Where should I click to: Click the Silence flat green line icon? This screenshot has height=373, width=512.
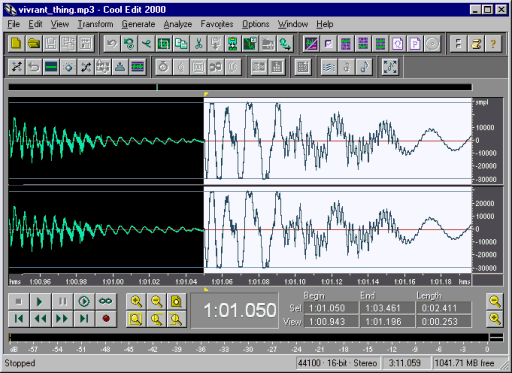pyautogui.click(x=51, y=67)
